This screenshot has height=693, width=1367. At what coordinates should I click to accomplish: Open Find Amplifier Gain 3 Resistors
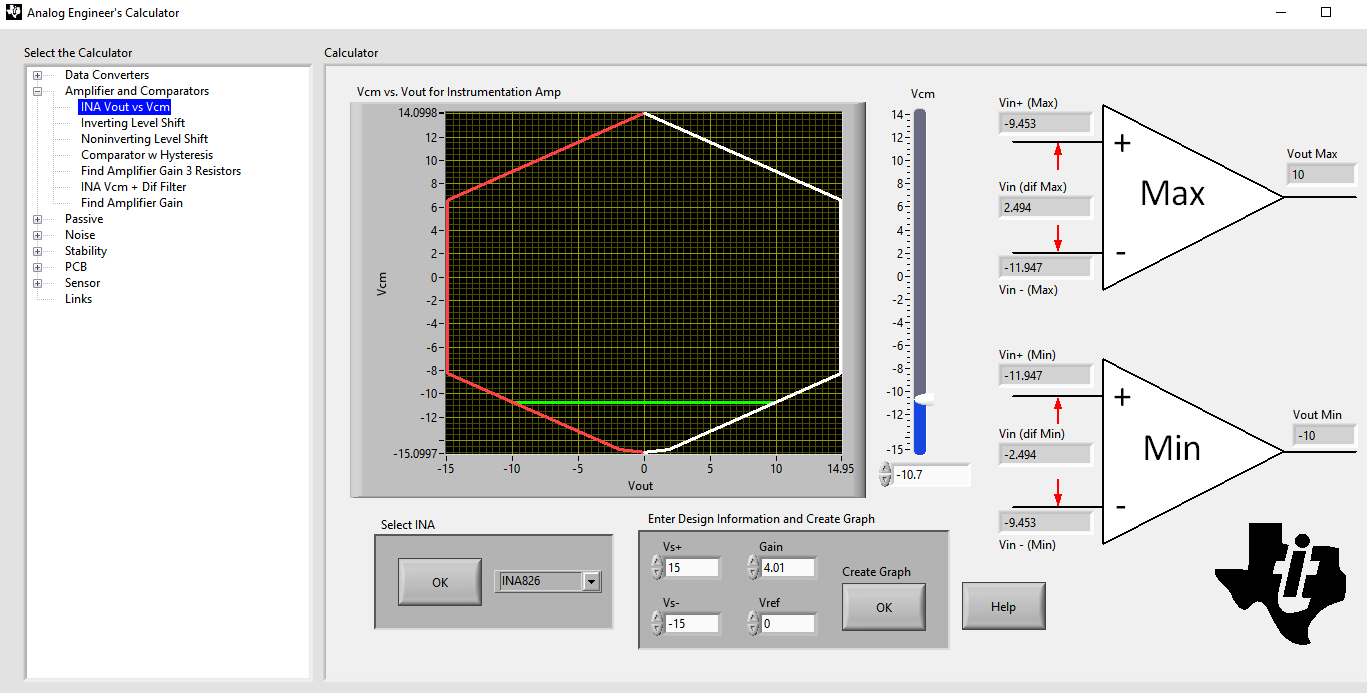[x=160, y=170]
